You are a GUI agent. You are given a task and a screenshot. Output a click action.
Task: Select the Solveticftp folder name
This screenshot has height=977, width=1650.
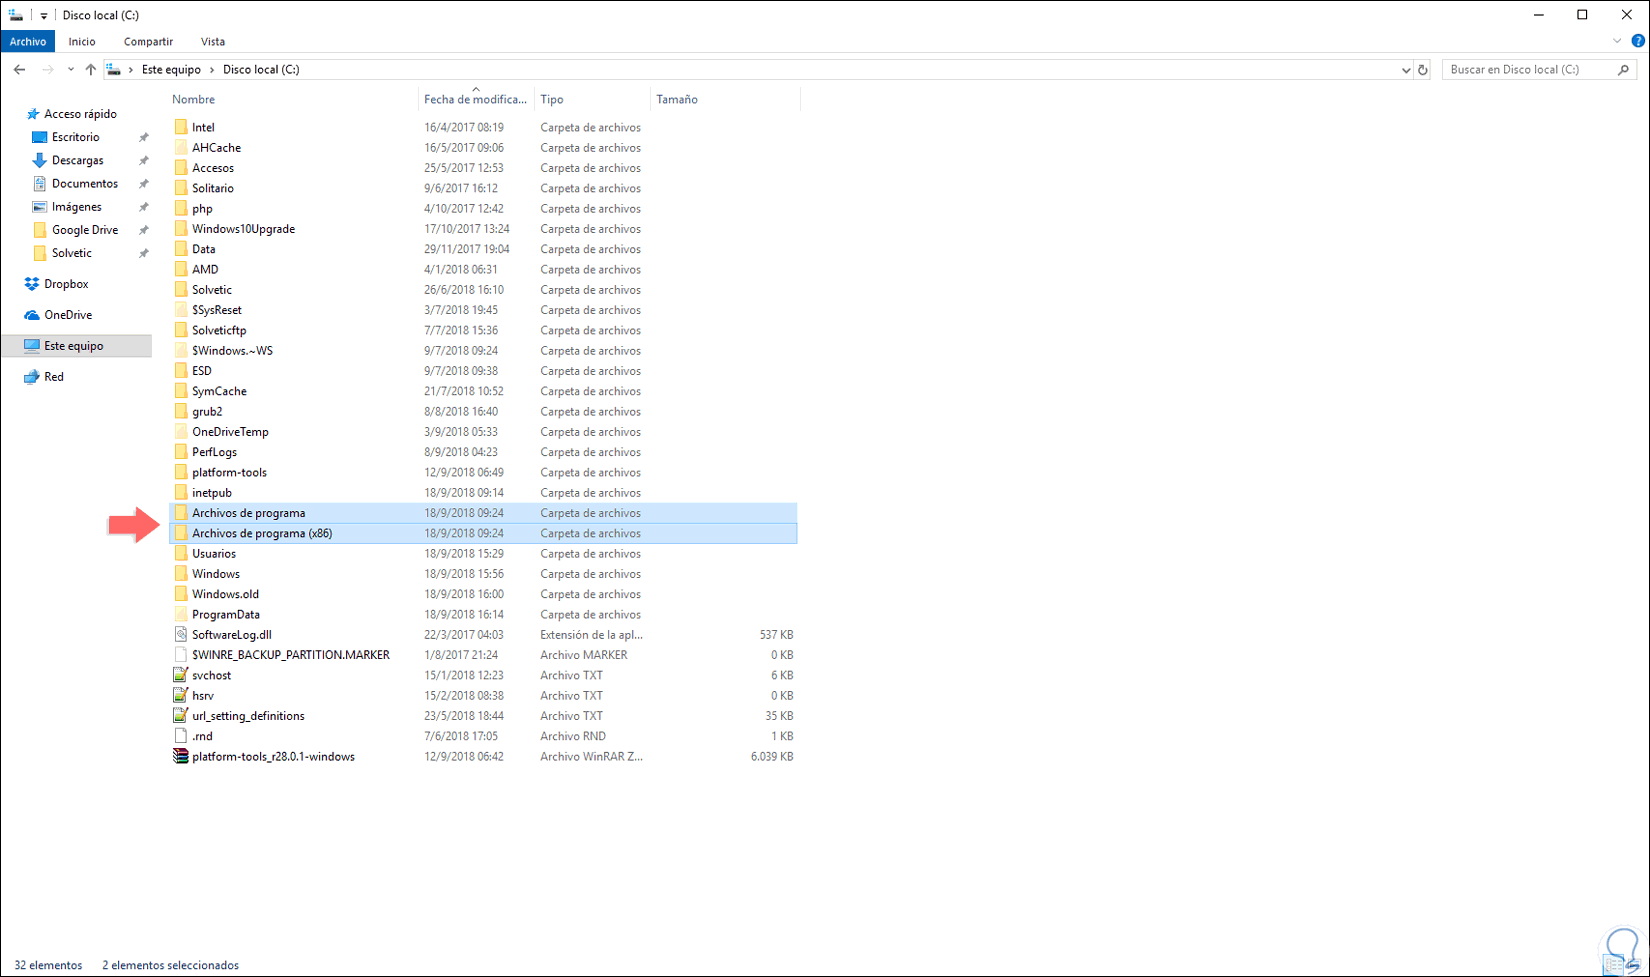click(x=219, y=330)
